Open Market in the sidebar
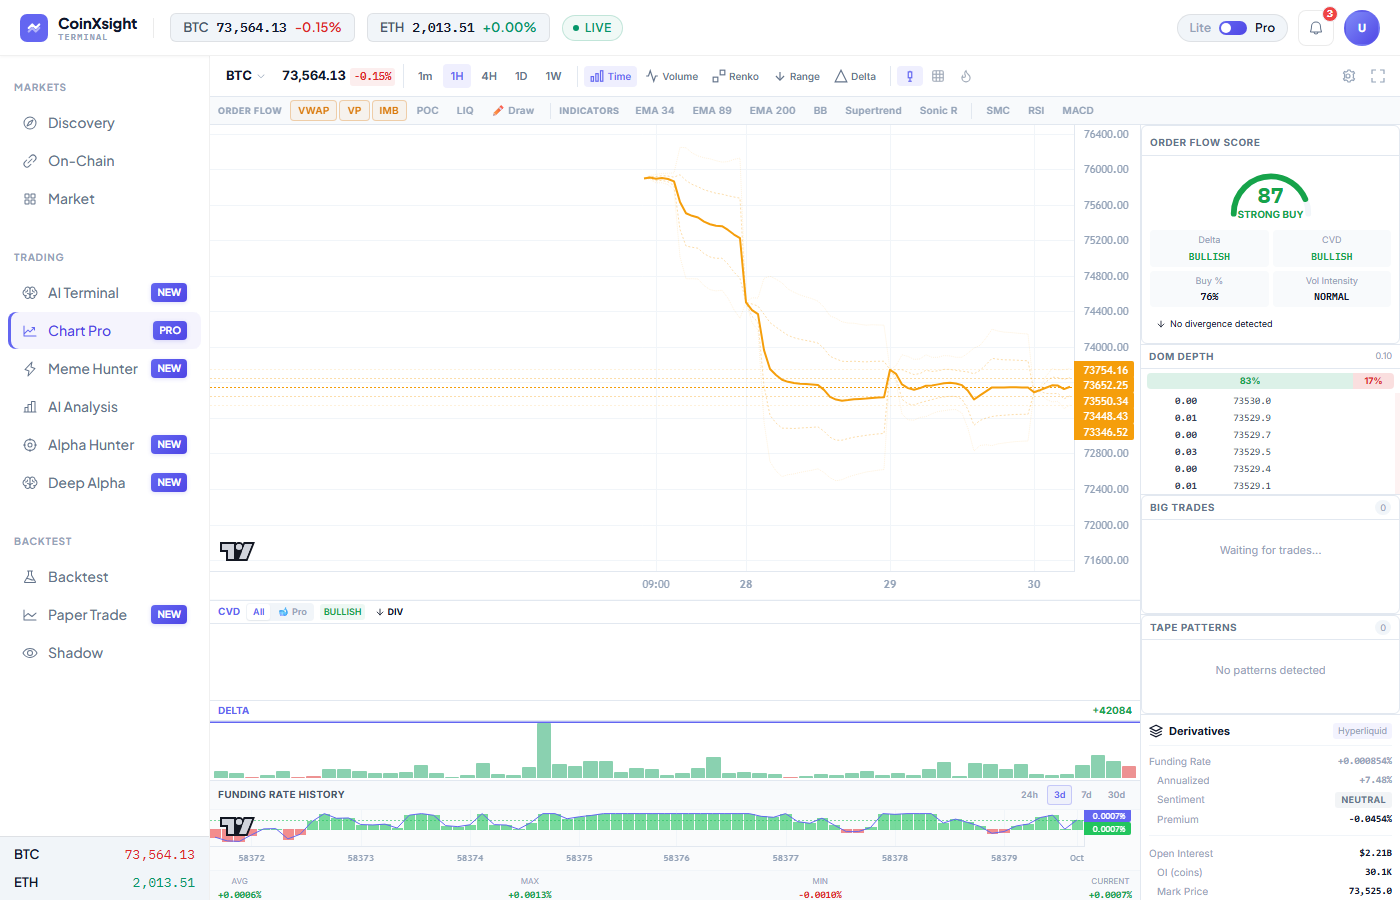1400x900 pixels. pyautogui.click(x=105, y=199)
